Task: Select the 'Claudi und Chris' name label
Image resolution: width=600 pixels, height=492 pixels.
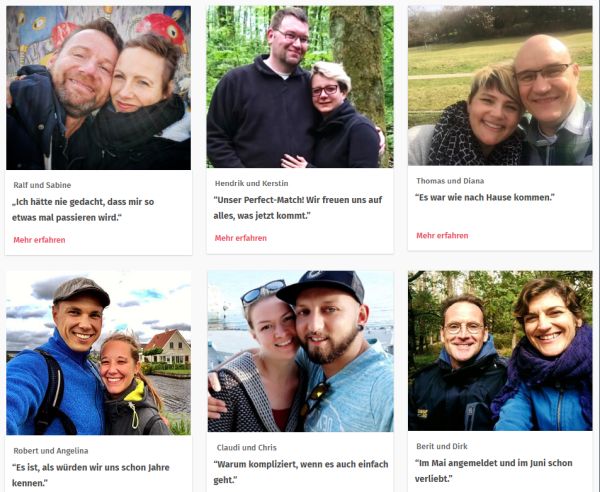Action: tap(246, 448)
